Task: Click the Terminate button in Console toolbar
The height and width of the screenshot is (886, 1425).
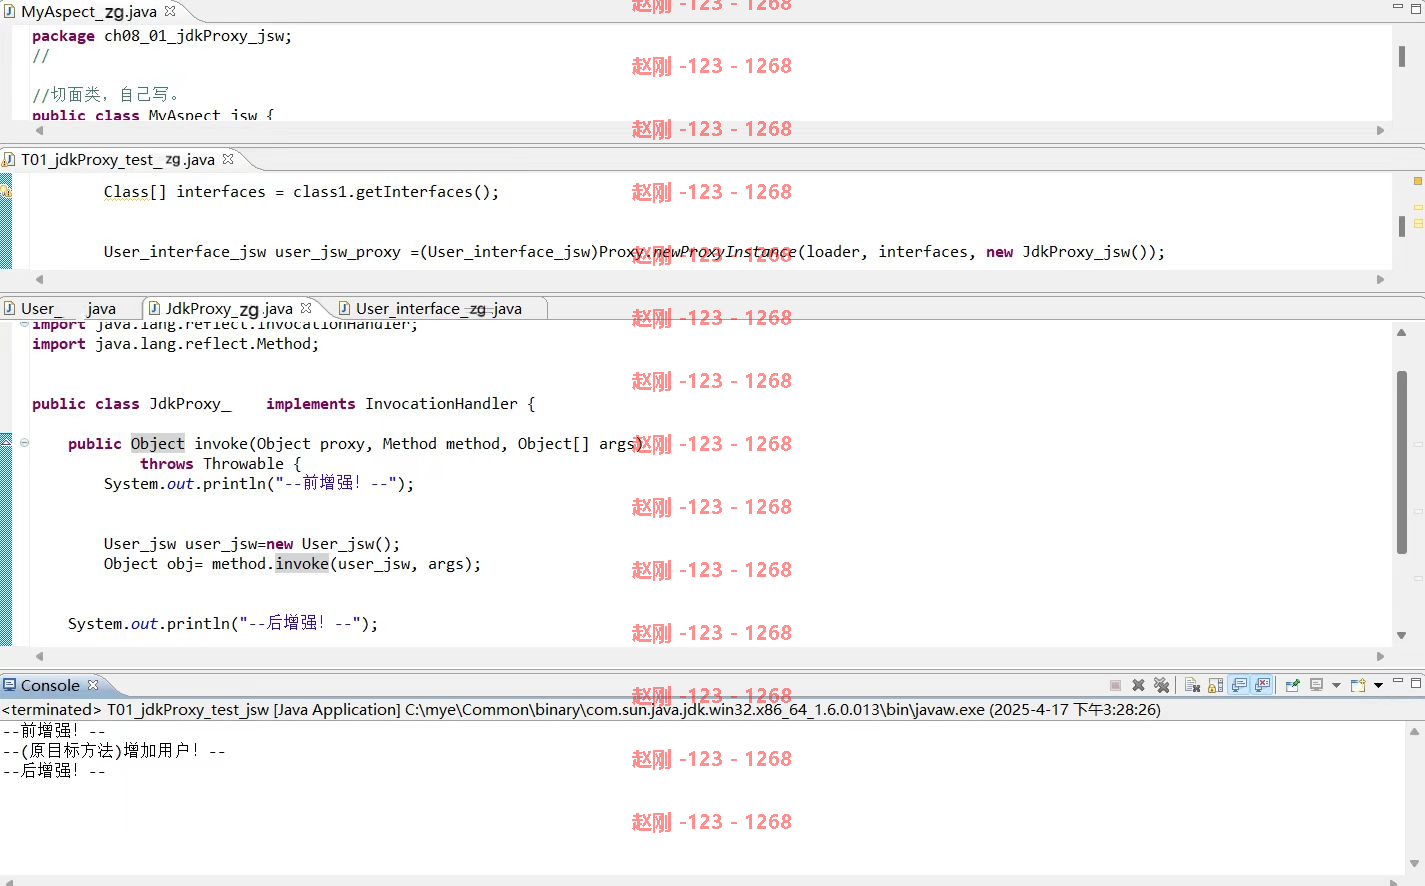Action: [x=1115, y=685]
